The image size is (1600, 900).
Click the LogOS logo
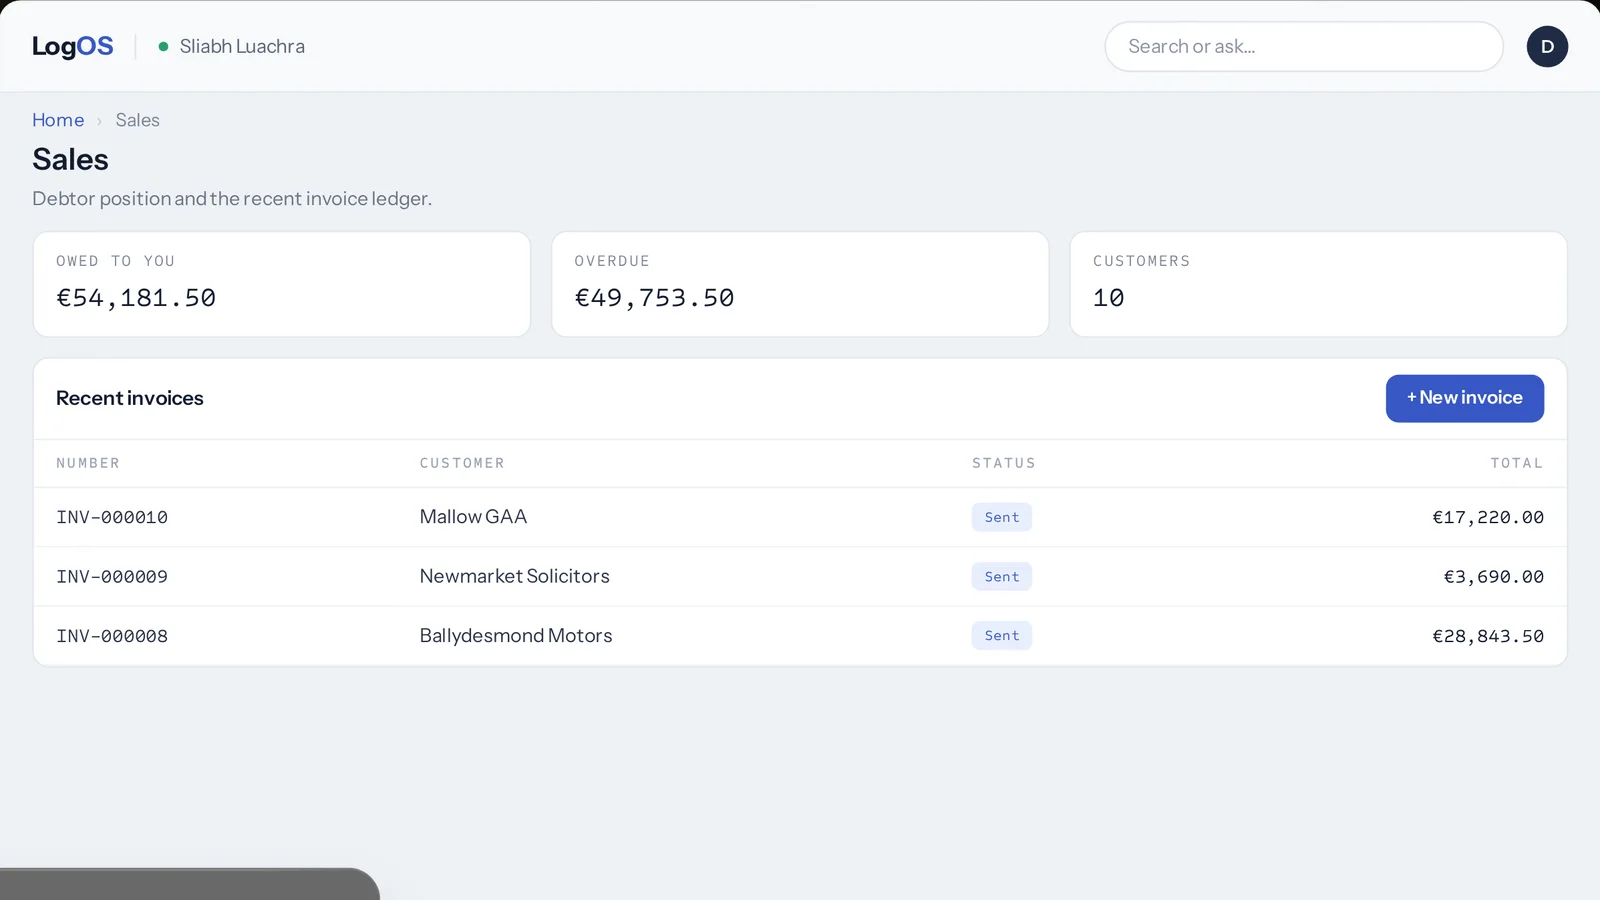(x=72, y=46)
